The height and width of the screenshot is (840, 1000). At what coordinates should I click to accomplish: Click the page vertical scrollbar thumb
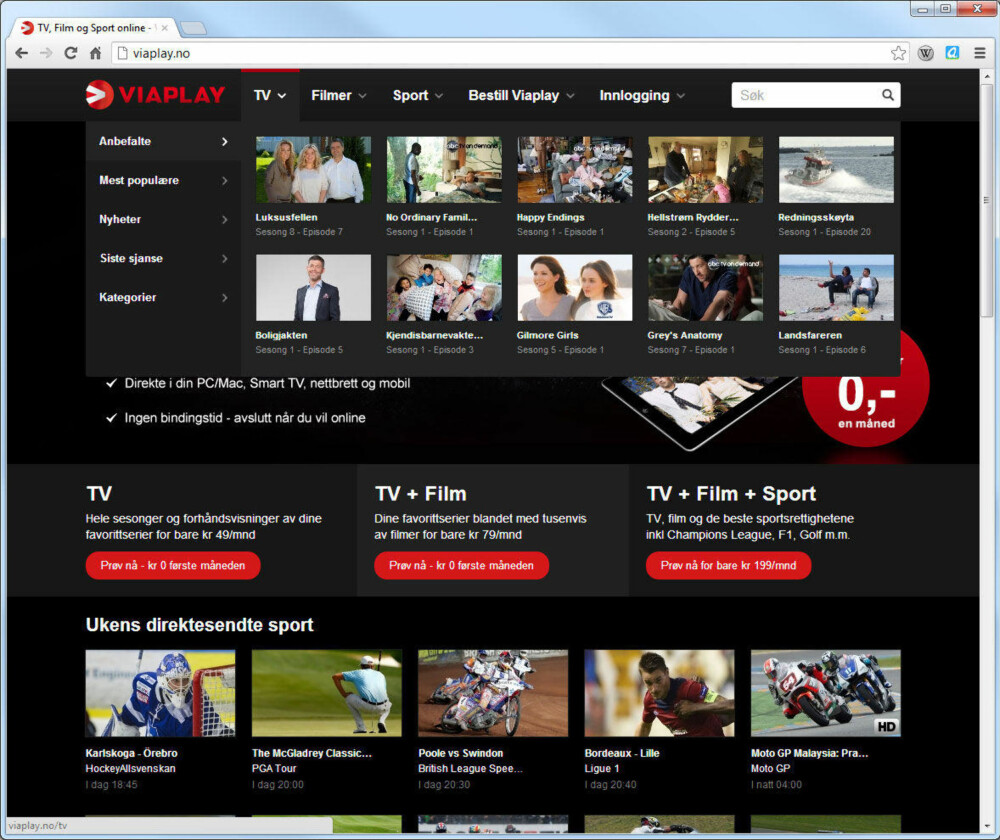point(986,200)
